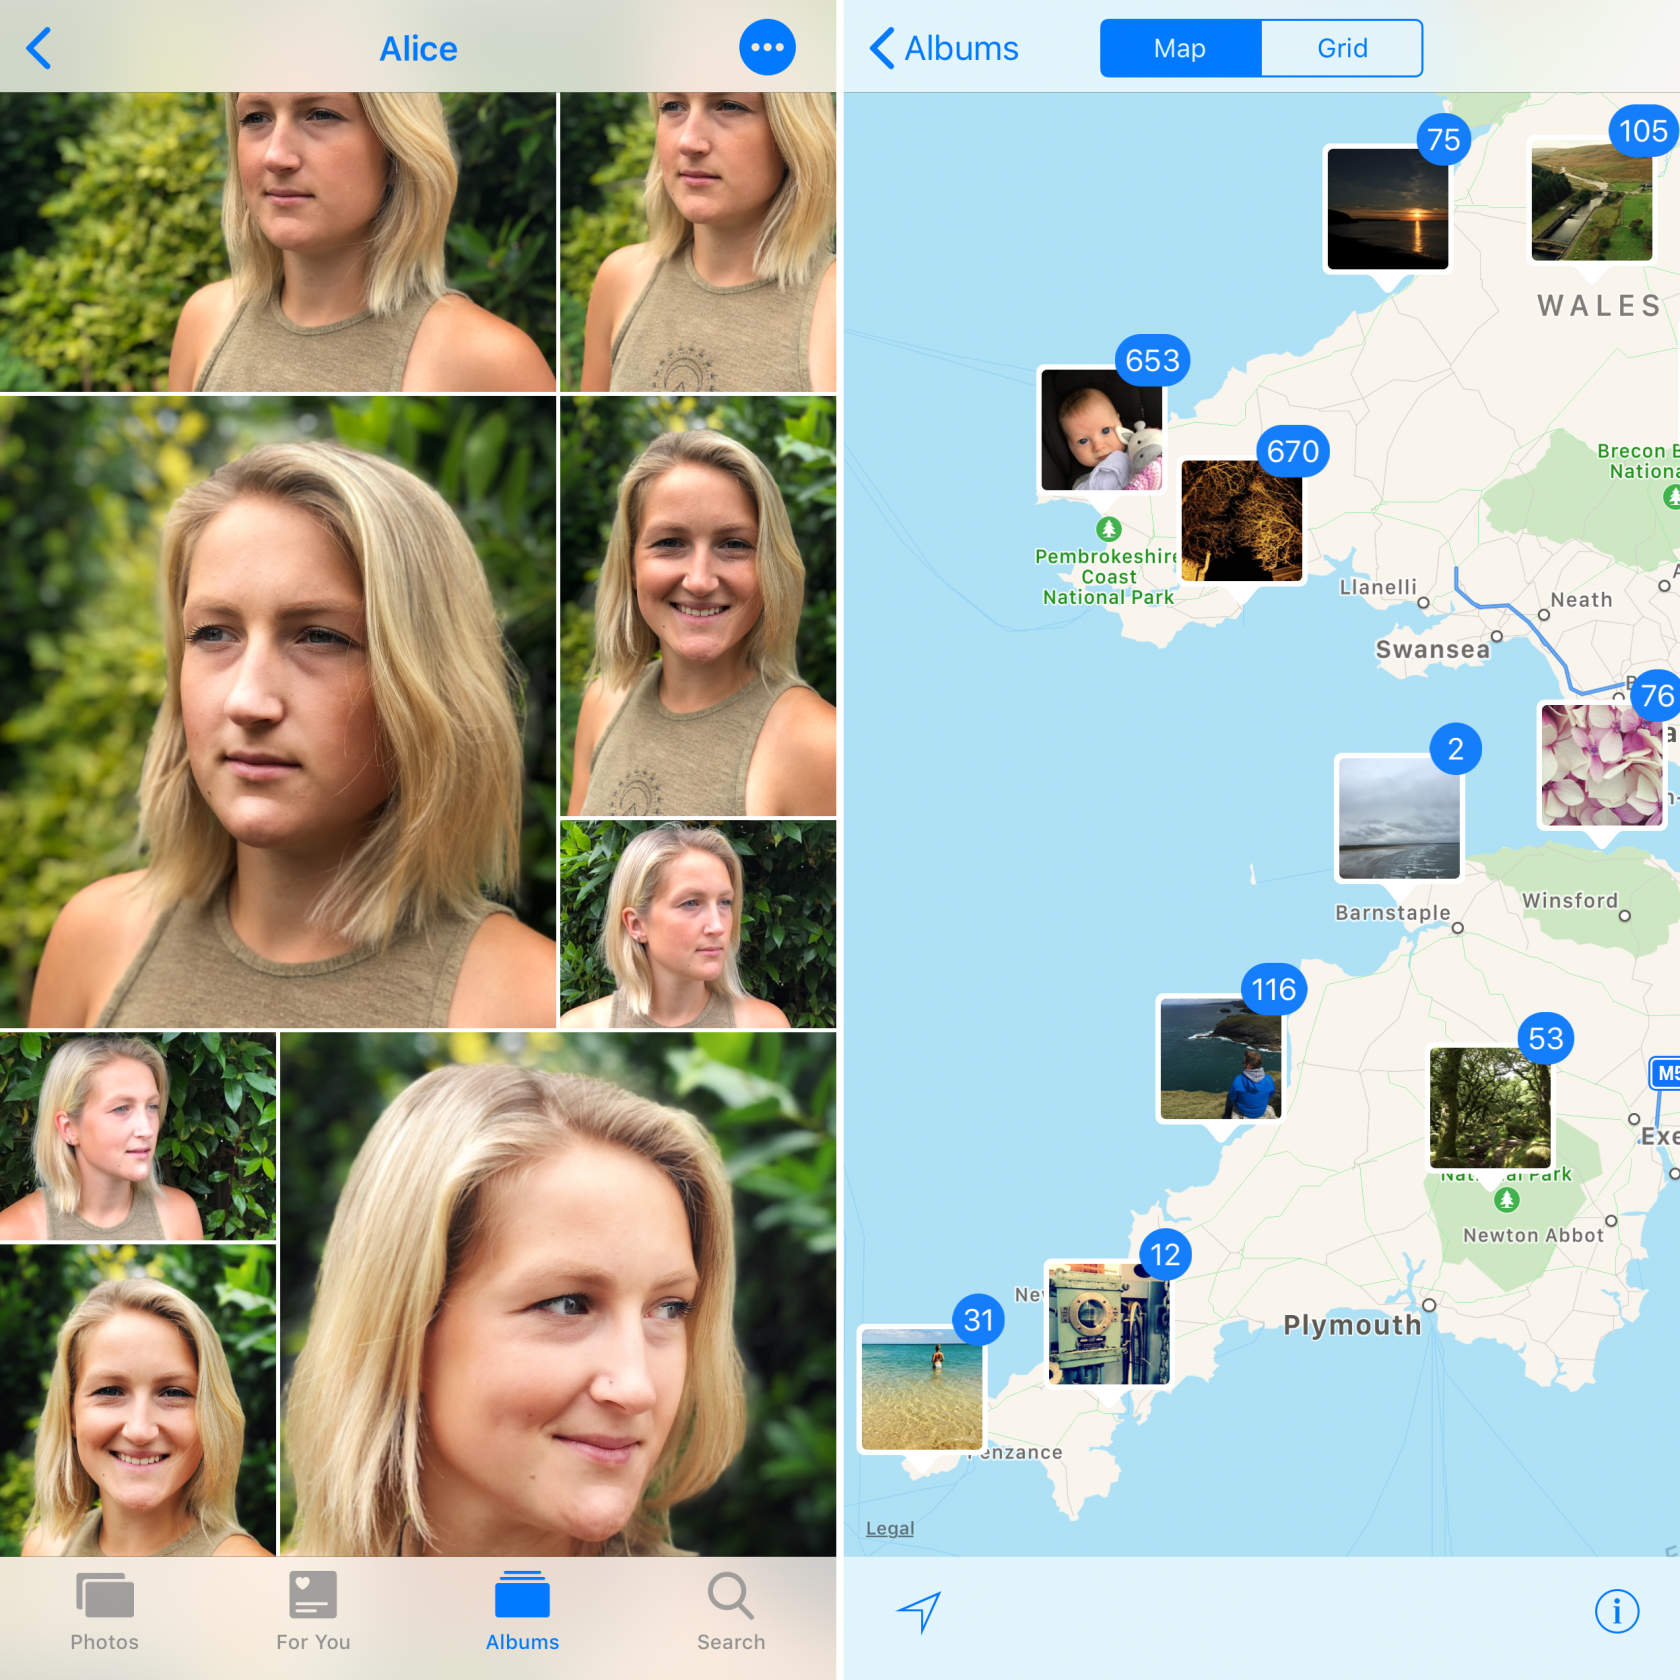Switch to the Grid view
This screenshot has width=1680, height=1680.
[x=1341, y=47]
